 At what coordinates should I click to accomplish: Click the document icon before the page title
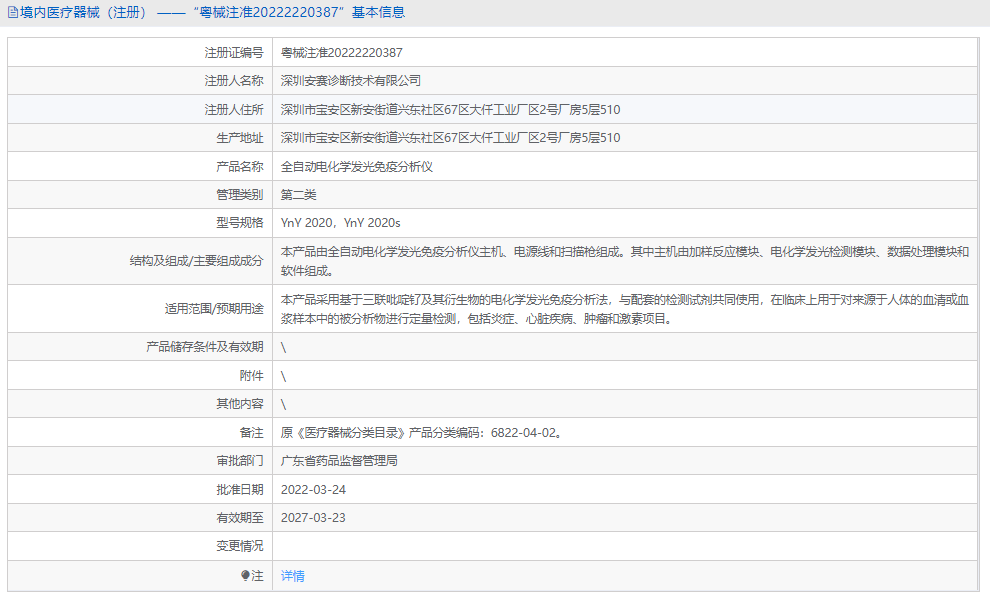click(x=12, y=11)
